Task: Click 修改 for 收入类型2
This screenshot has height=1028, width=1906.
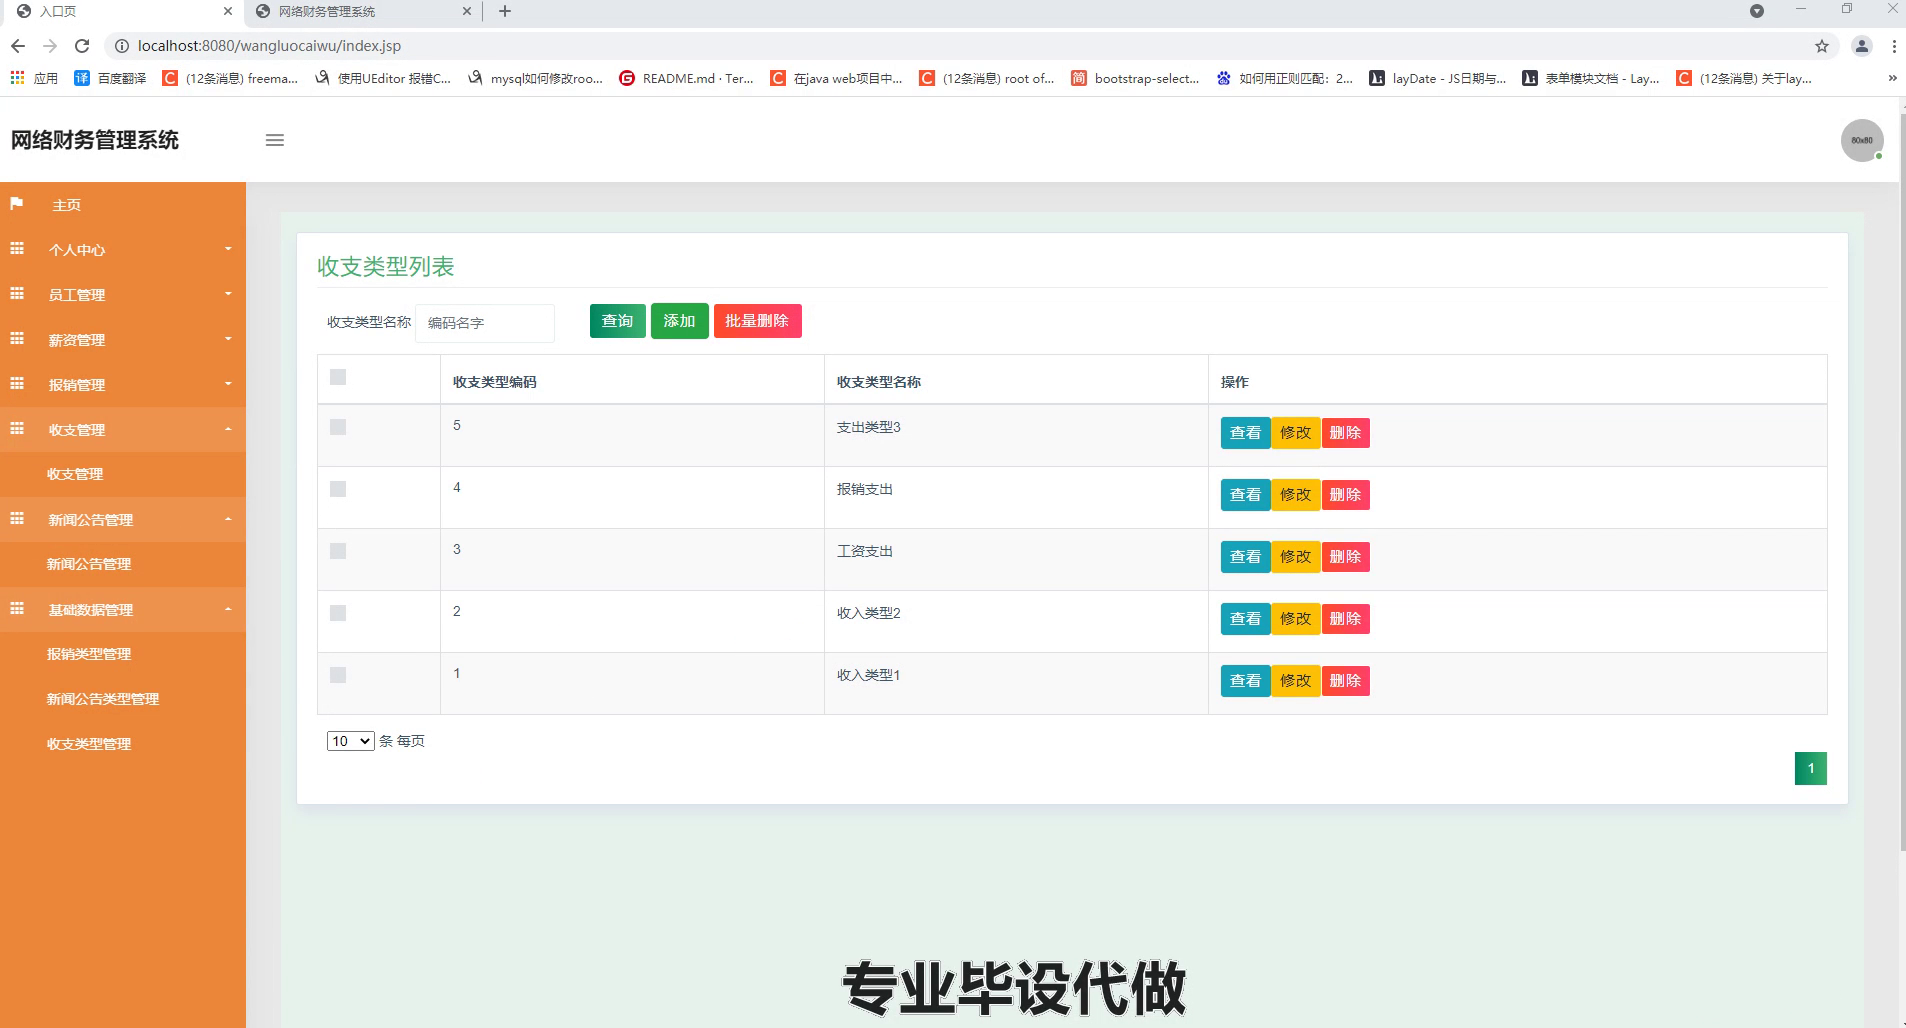Action: coord(1295,619)
